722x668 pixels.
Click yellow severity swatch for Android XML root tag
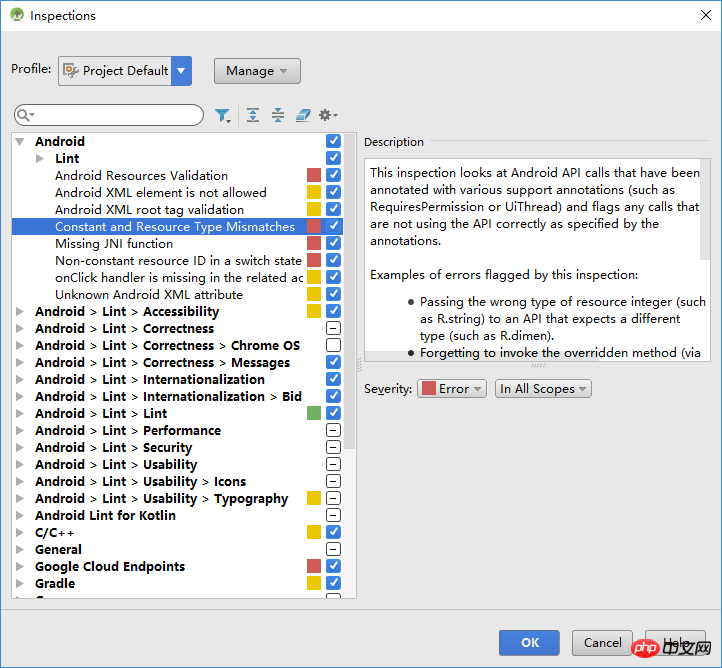(x=314, y=209)
